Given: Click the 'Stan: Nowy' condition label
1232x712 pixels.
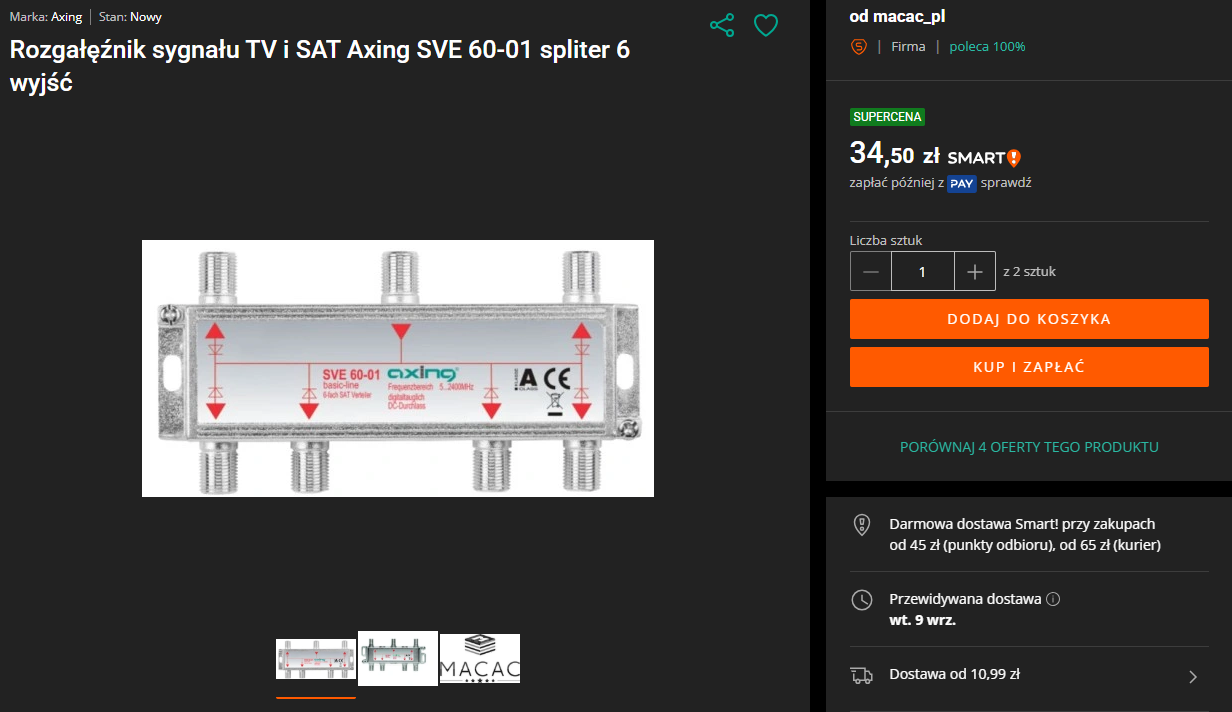Looking at the screenshot, I should pyautogui.click(x=130, y=17).
